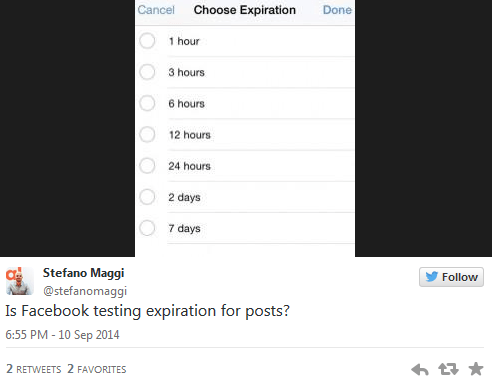Follow Stefano Maggi on Twitter

[x=451, y=277]
